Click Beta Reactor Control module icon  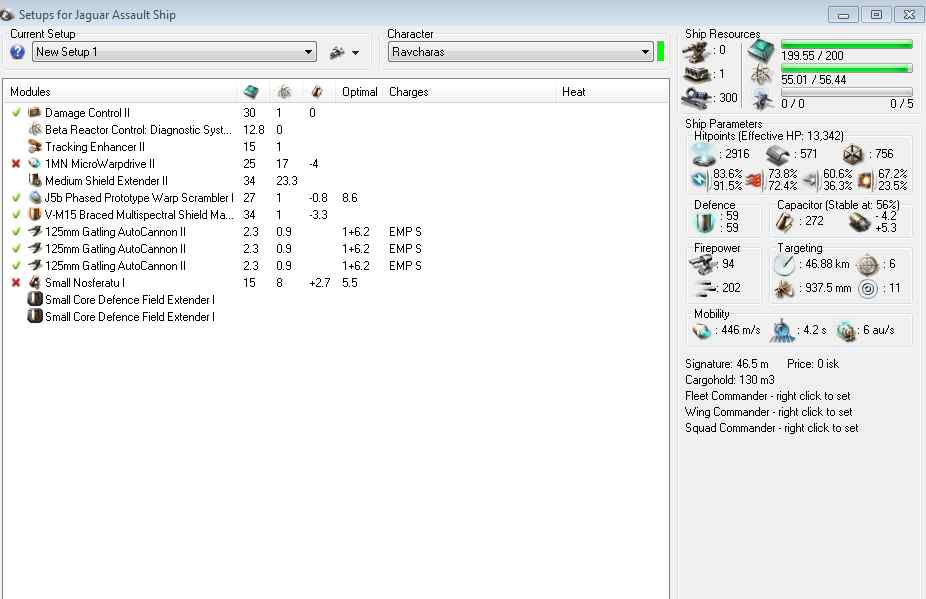point(35,129)
